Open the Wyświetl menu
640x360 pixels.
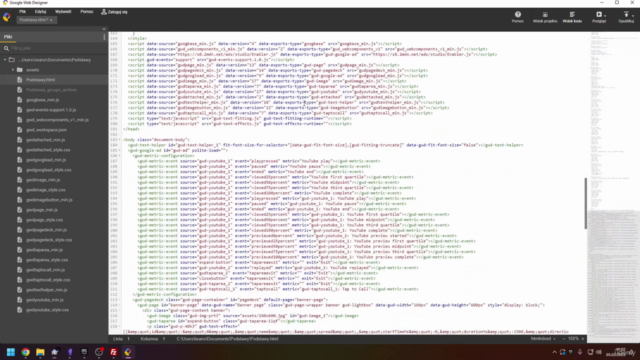pos(63,12)
